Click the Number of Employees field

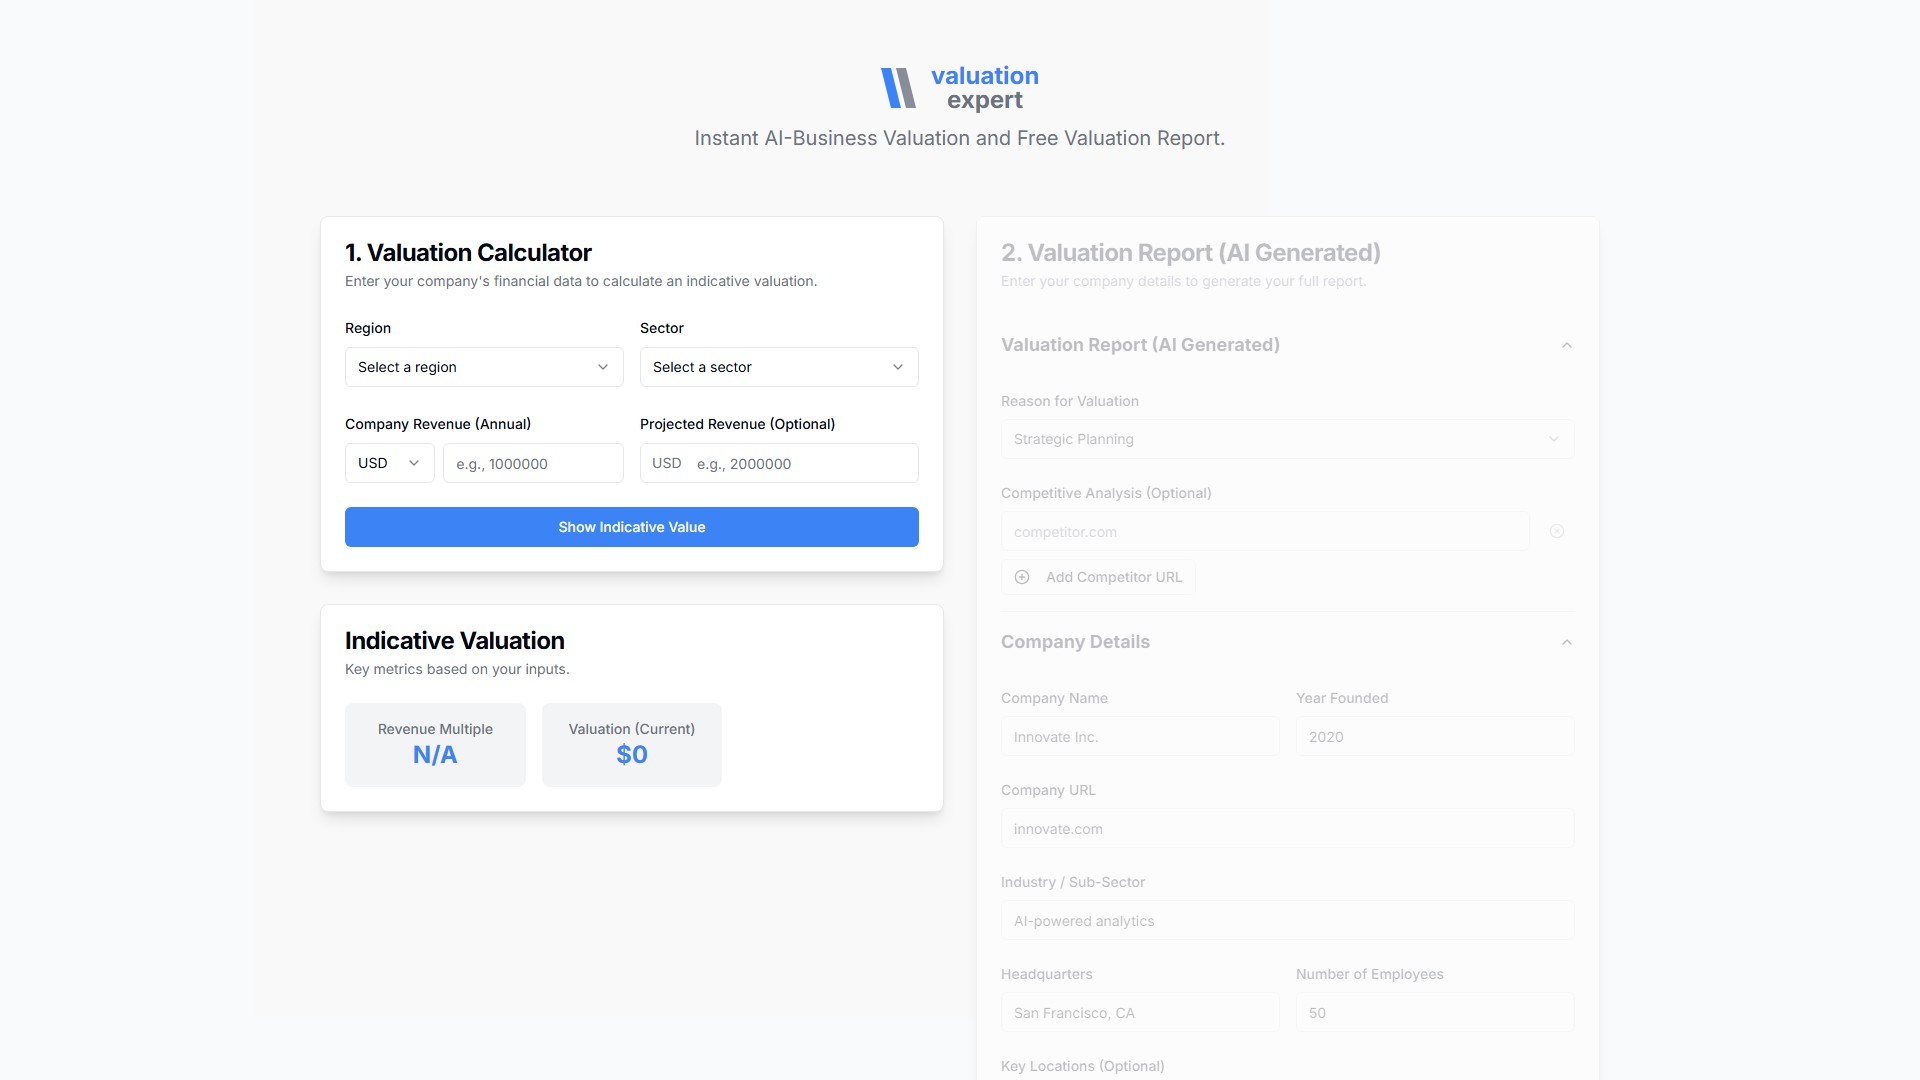point(1435,1013)
